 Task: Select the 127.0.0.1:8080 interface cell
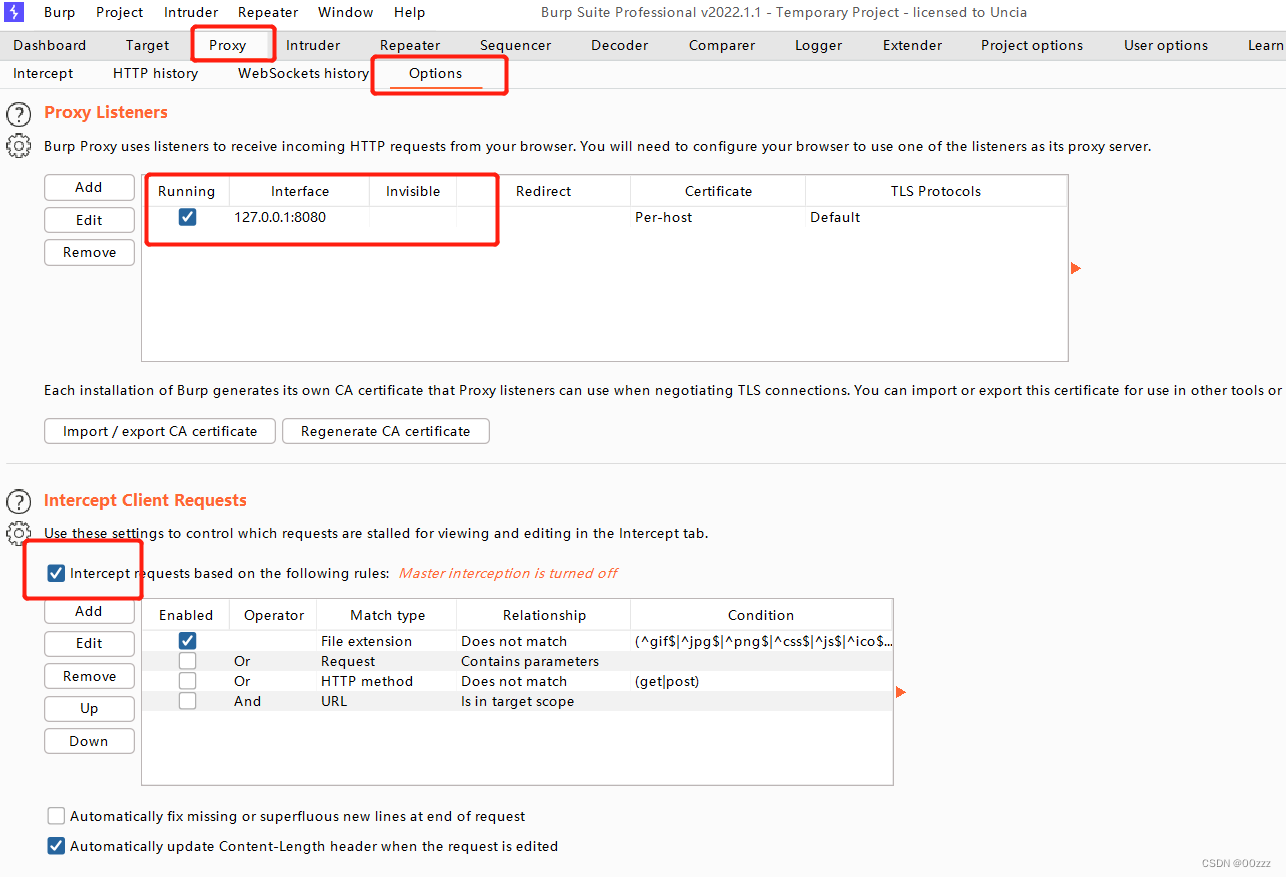[x=299, y=217]
